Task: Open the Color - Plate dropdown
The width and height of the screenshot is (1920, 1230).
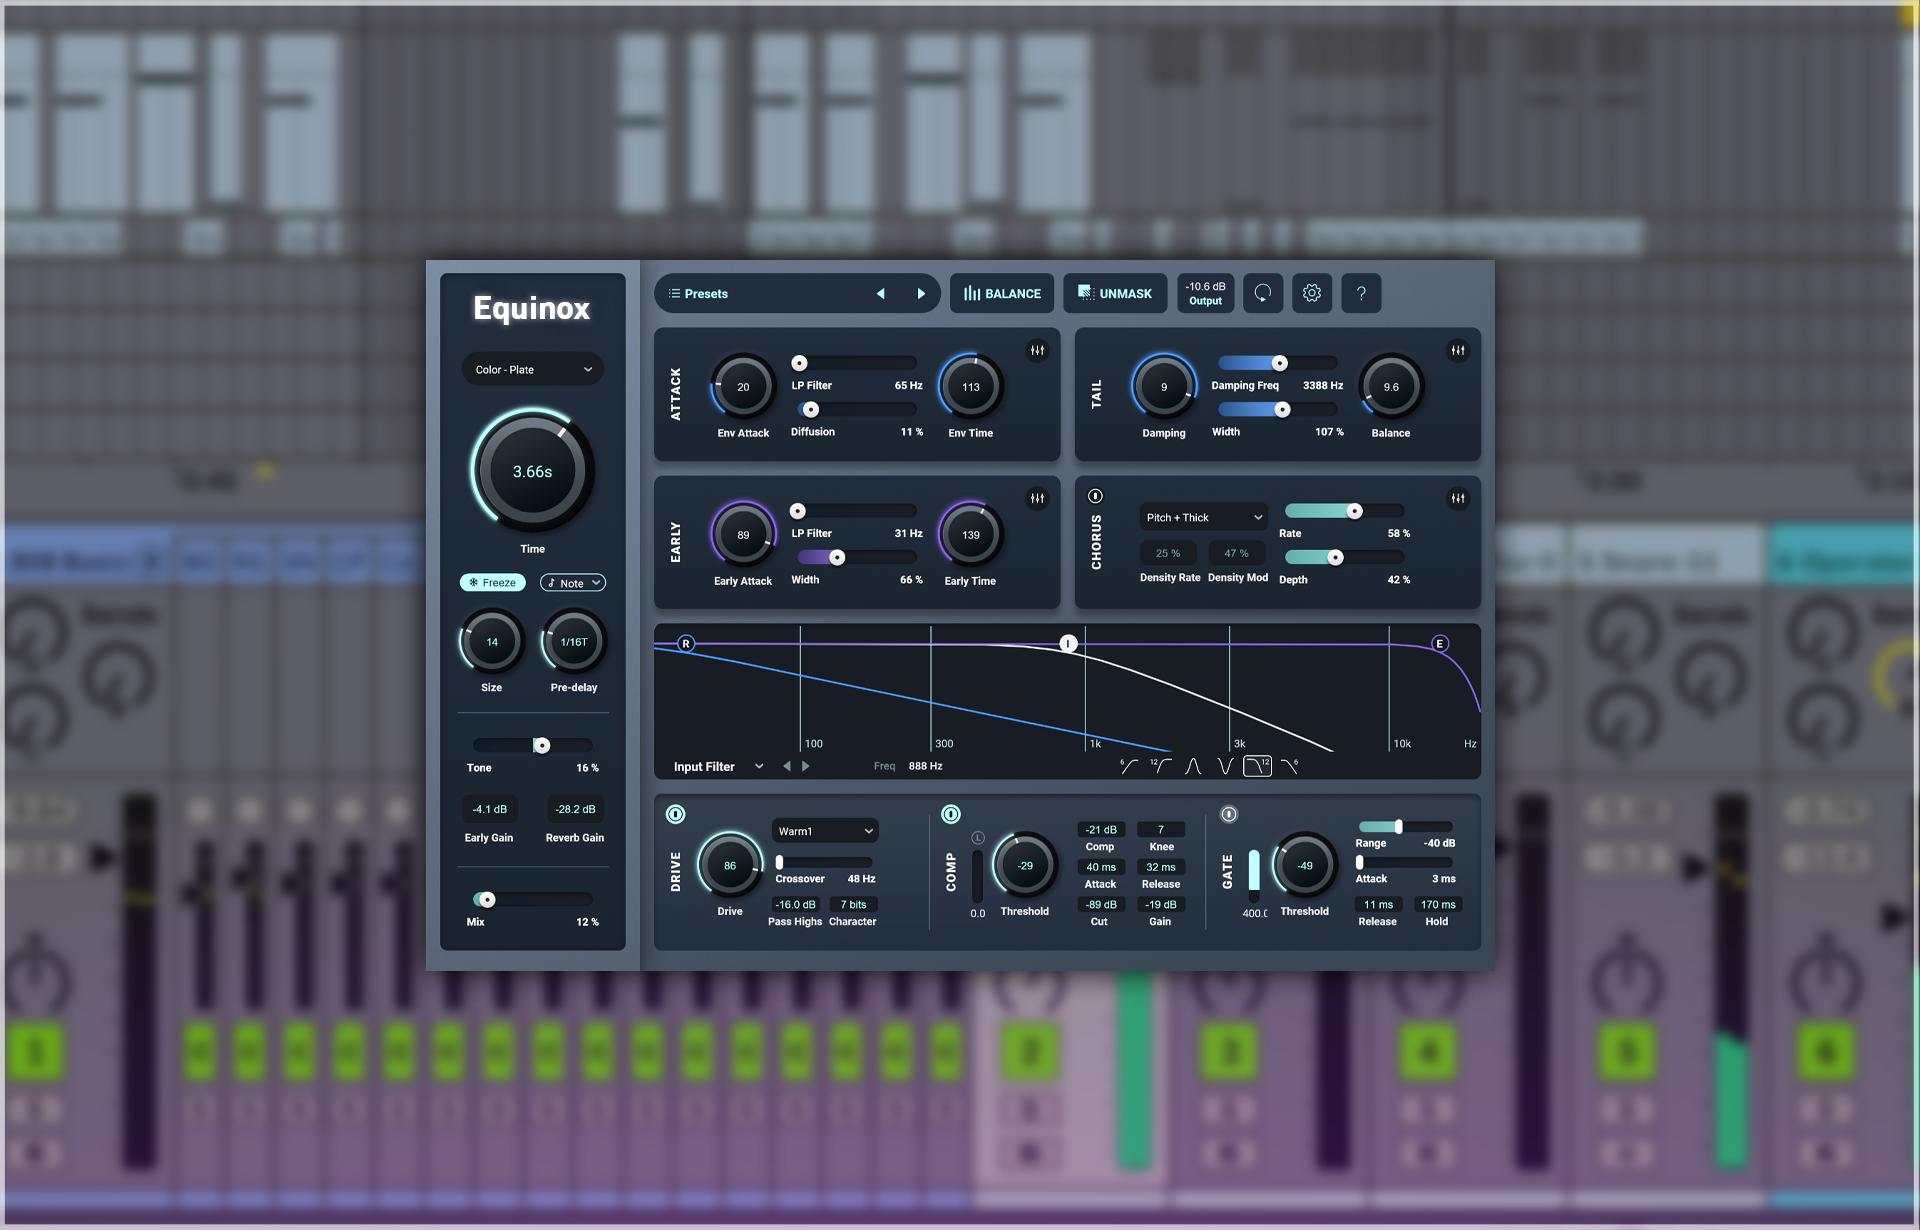Action: coord(533,369)
